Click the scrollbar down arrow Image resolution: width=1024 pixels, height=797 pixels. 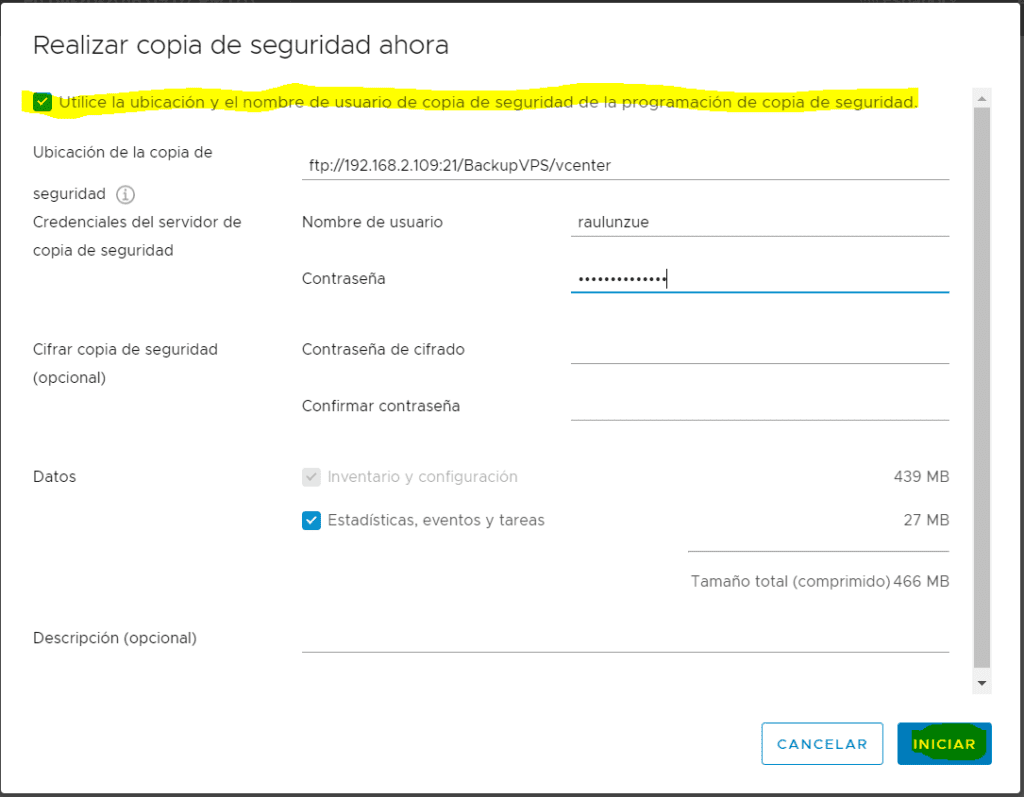click(981, 681)
